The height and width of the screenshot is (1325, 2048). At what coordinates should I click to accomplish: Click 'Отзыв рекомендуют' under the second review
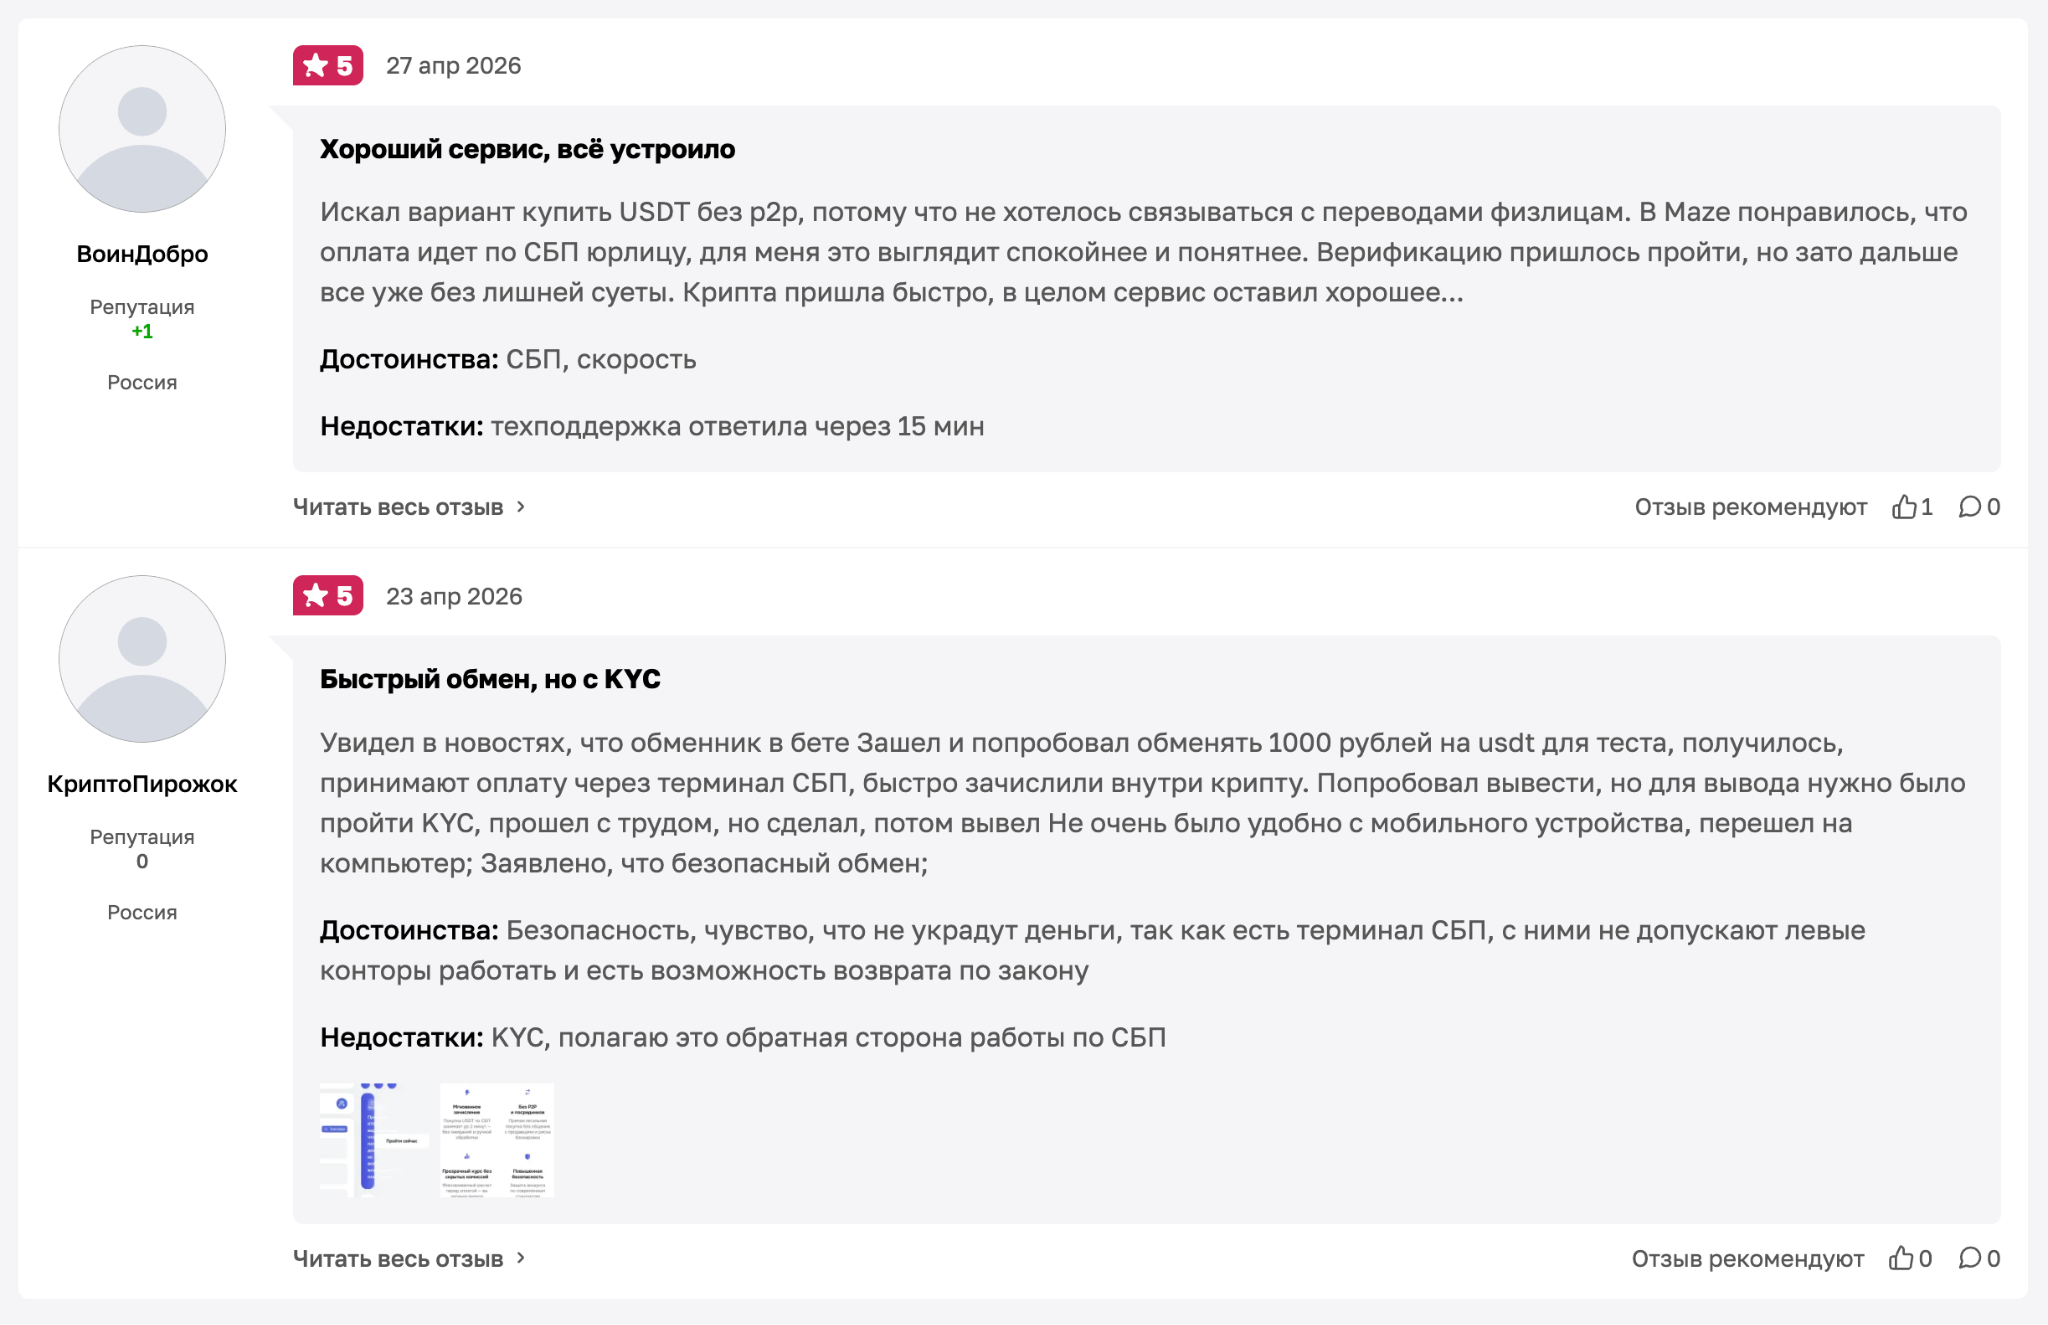click(x=1748, y=1258)
